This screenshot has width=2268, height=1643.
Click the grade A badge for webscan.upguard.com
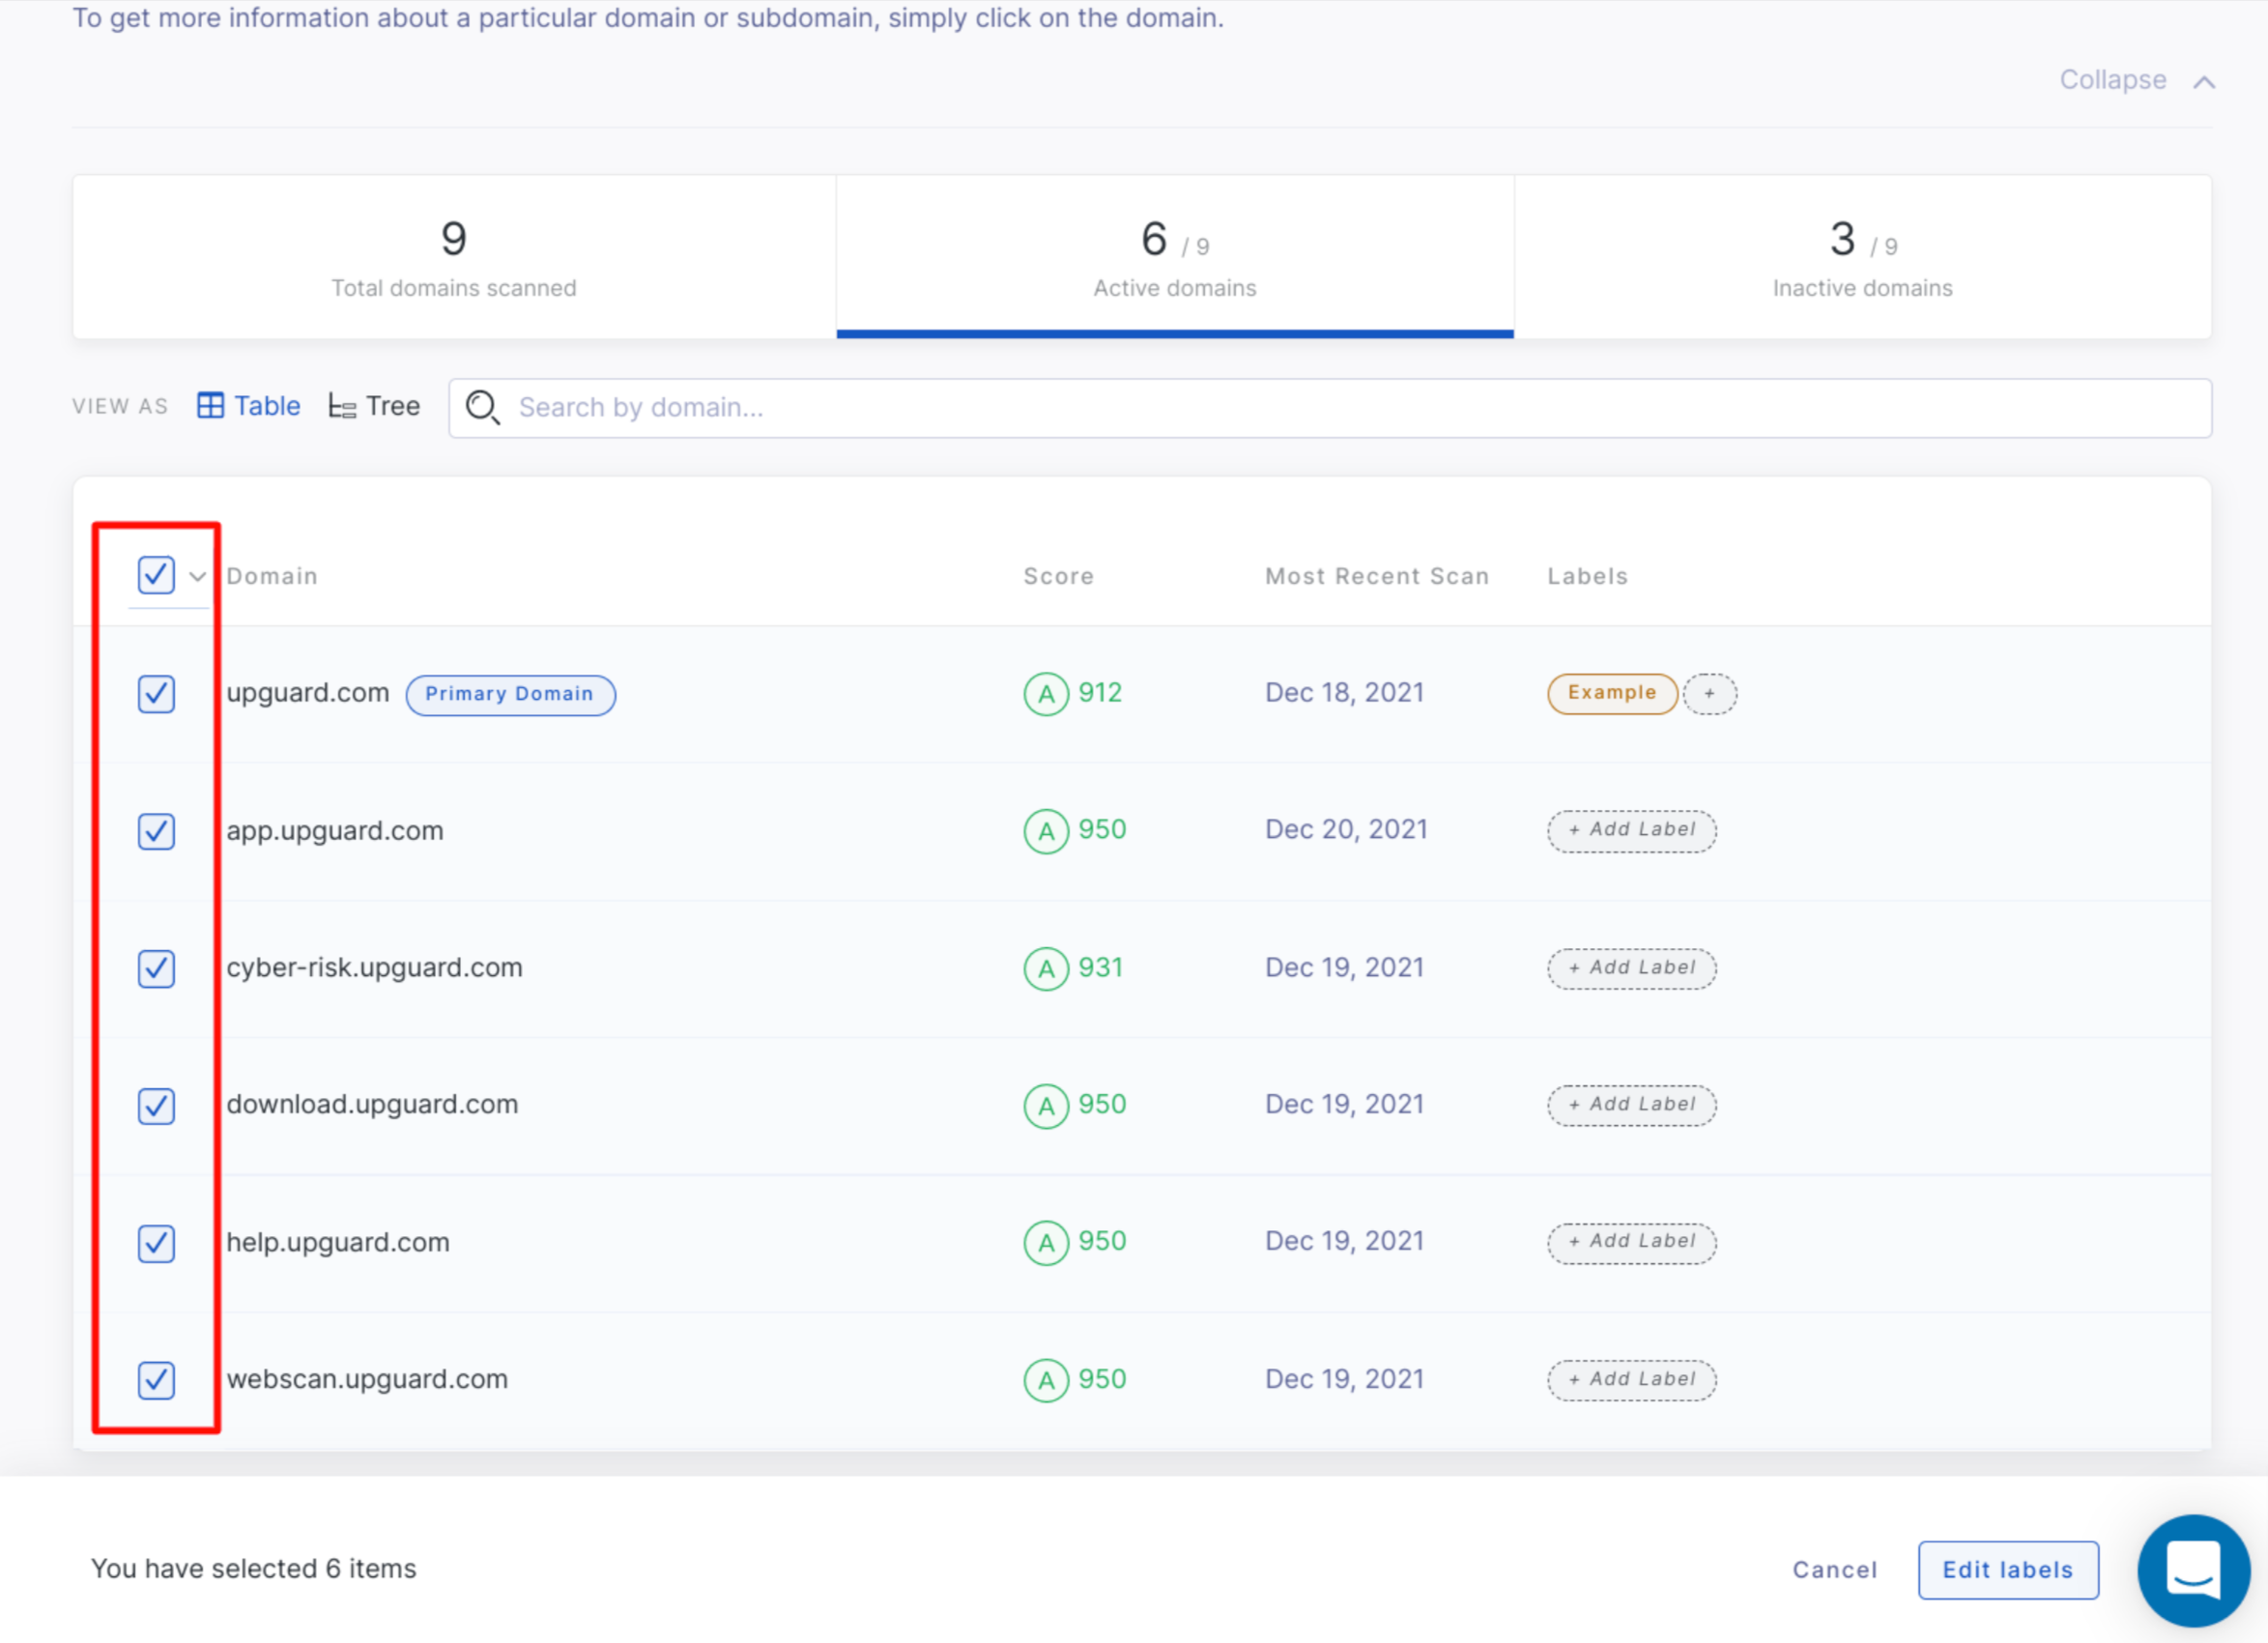1046,1380
